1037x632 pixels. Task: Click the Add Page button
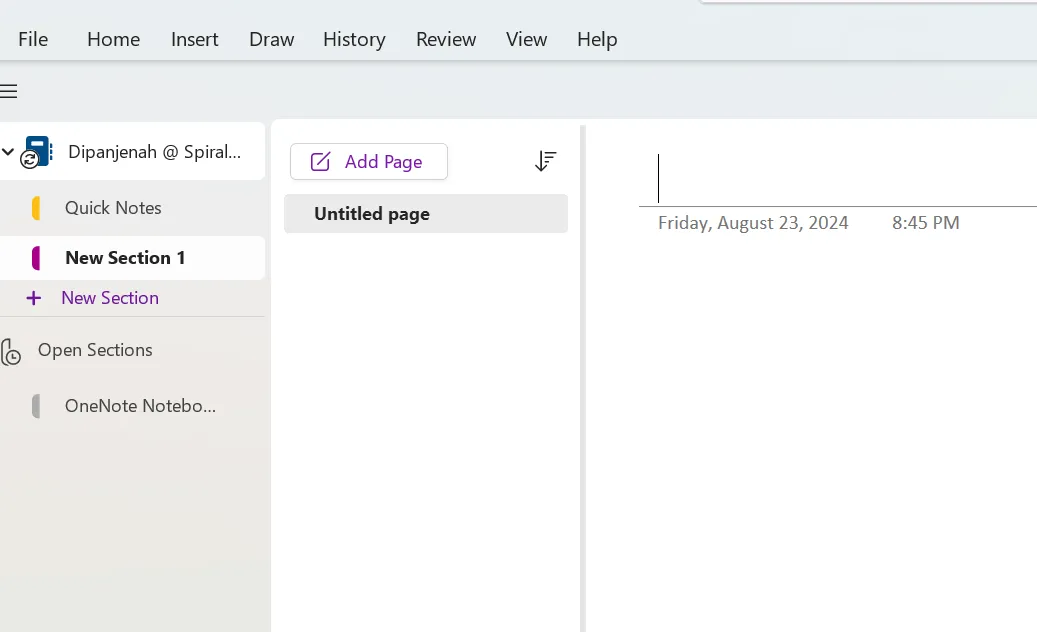(x=369, y=161)
